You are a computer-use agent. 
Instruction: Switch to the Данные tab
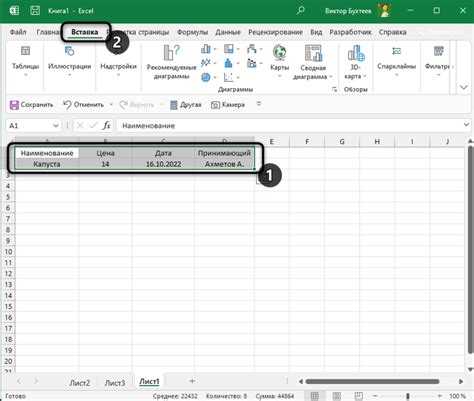[228, 32]
